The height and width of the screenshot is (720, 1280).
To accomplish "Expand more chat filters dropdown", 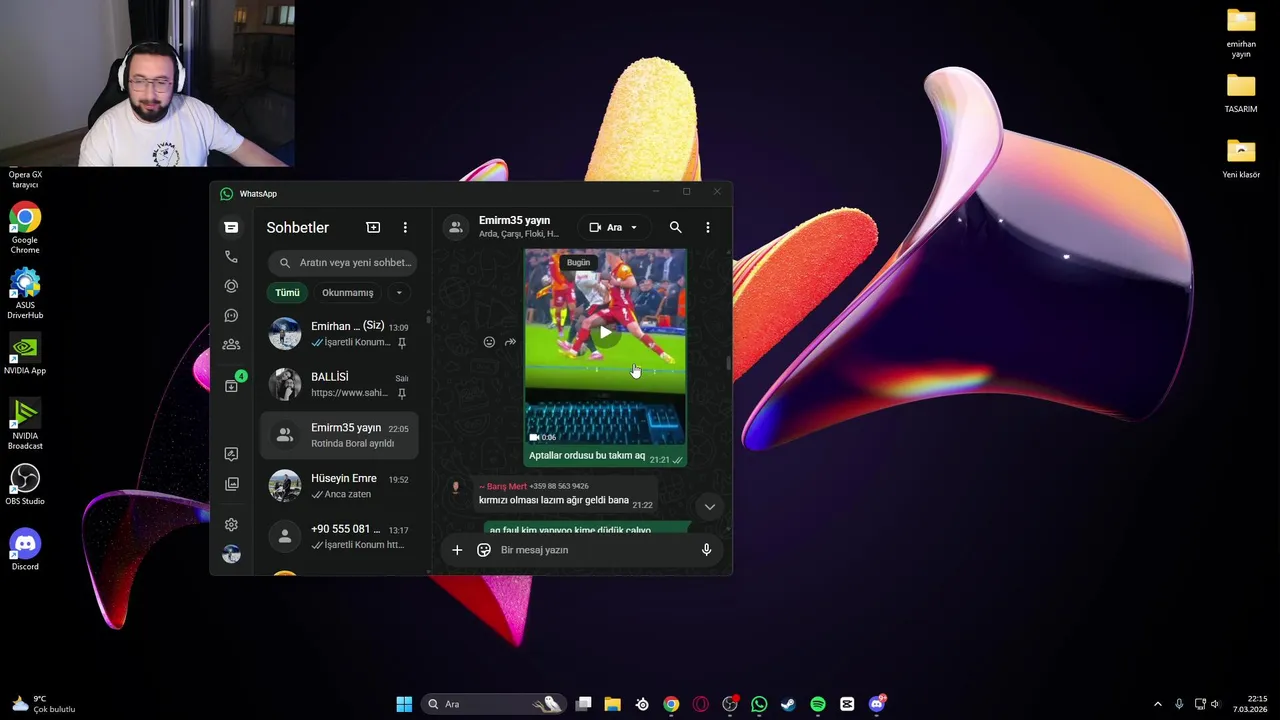I will [x=399, y=293].
